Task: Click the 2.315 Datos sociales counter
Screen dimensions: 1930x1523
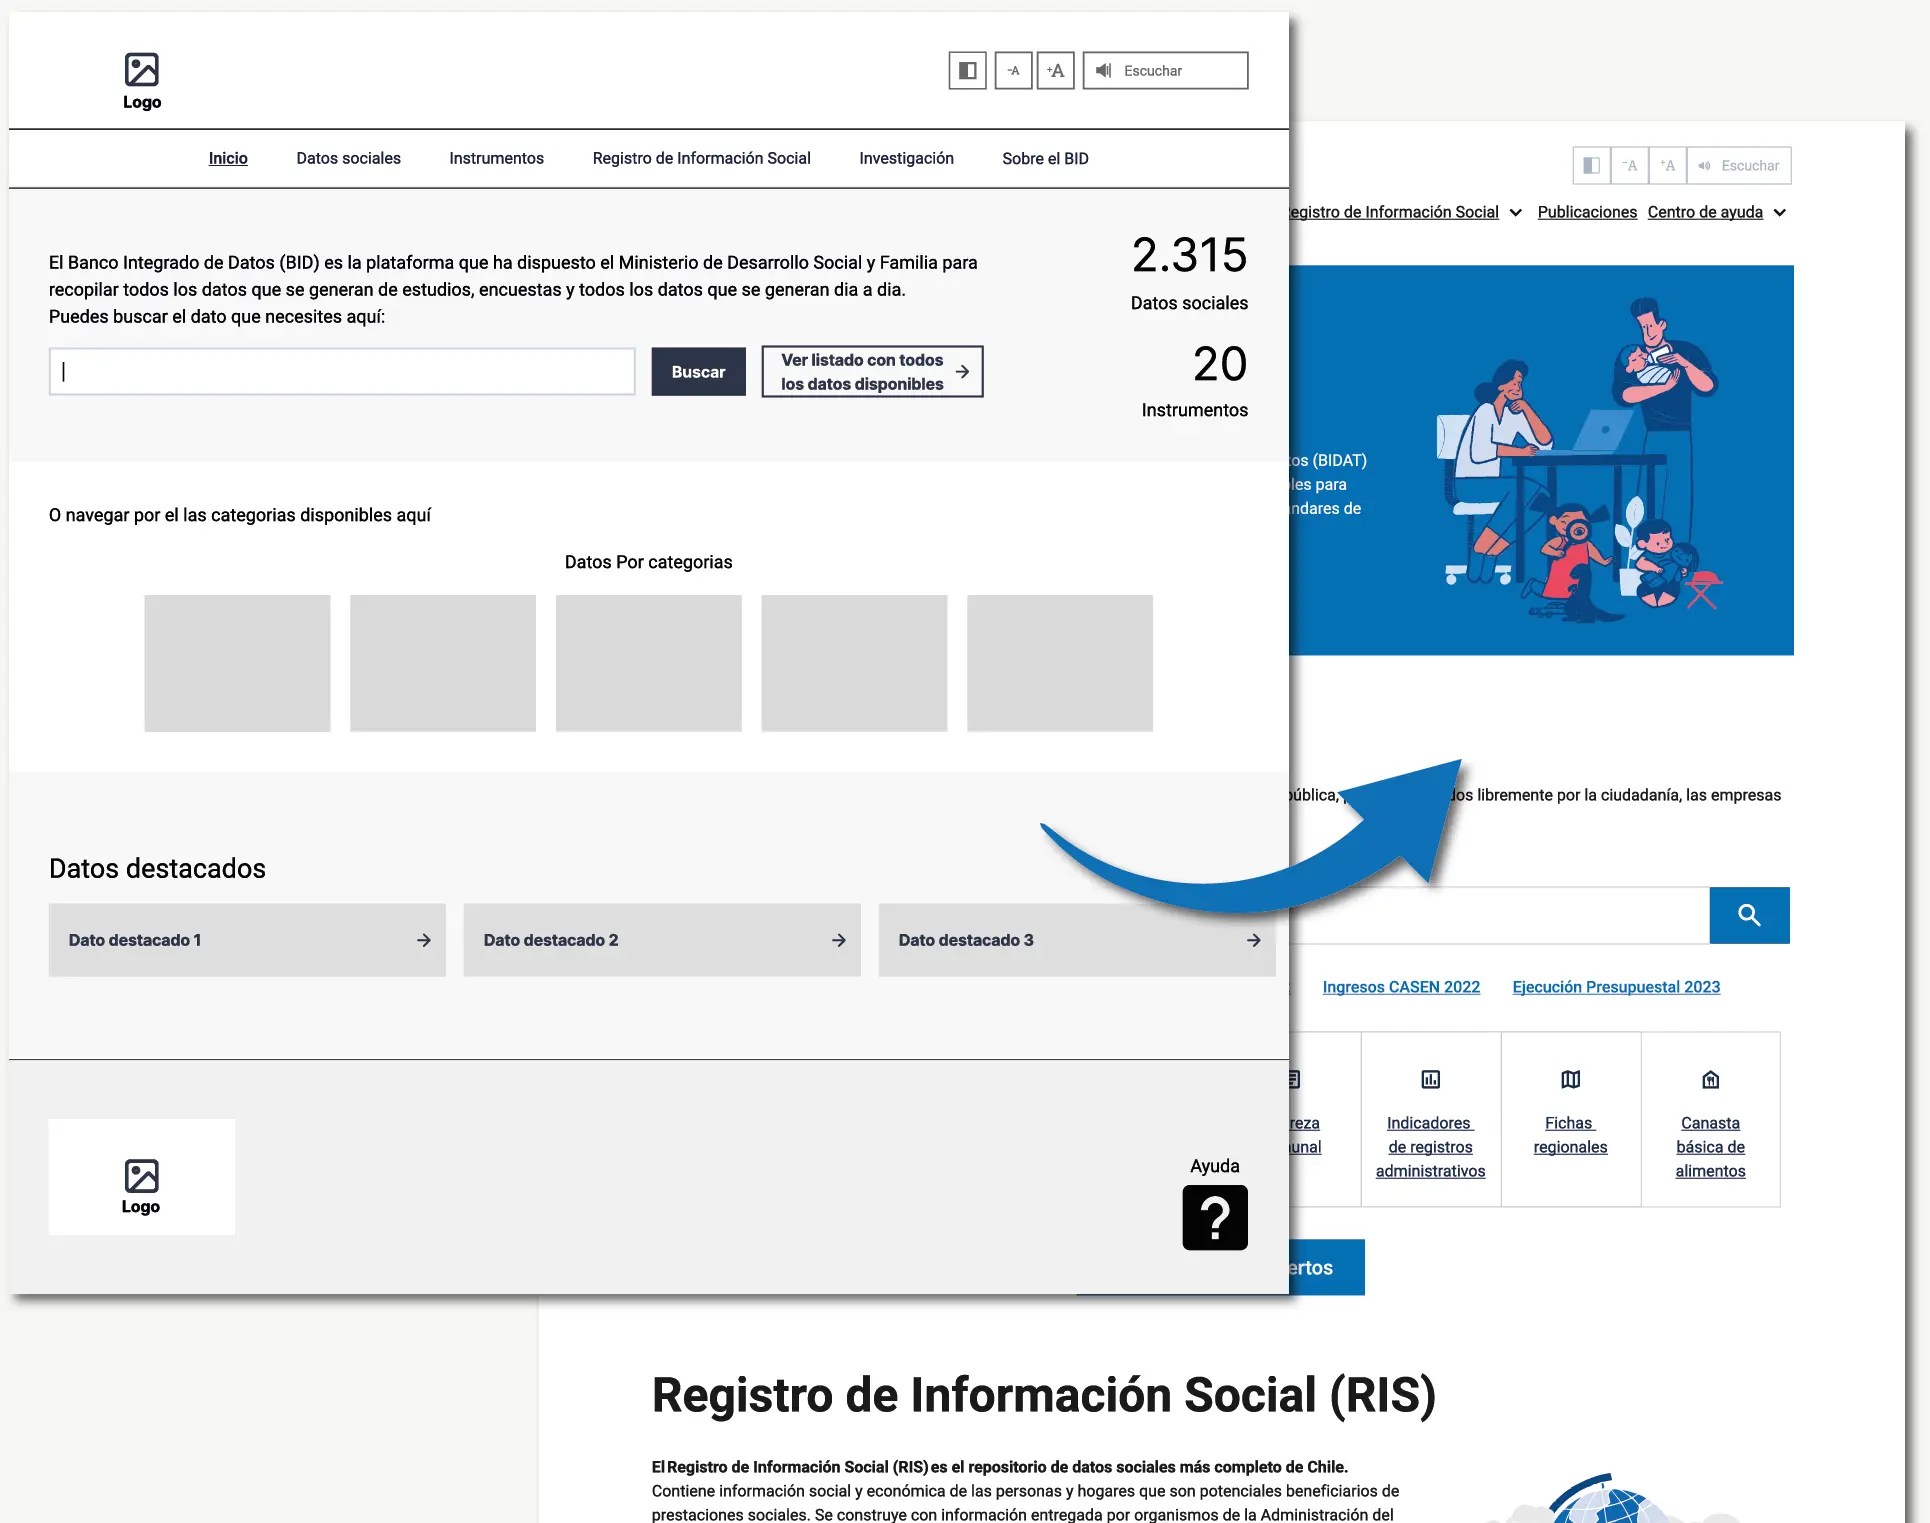Action: 1189,272
